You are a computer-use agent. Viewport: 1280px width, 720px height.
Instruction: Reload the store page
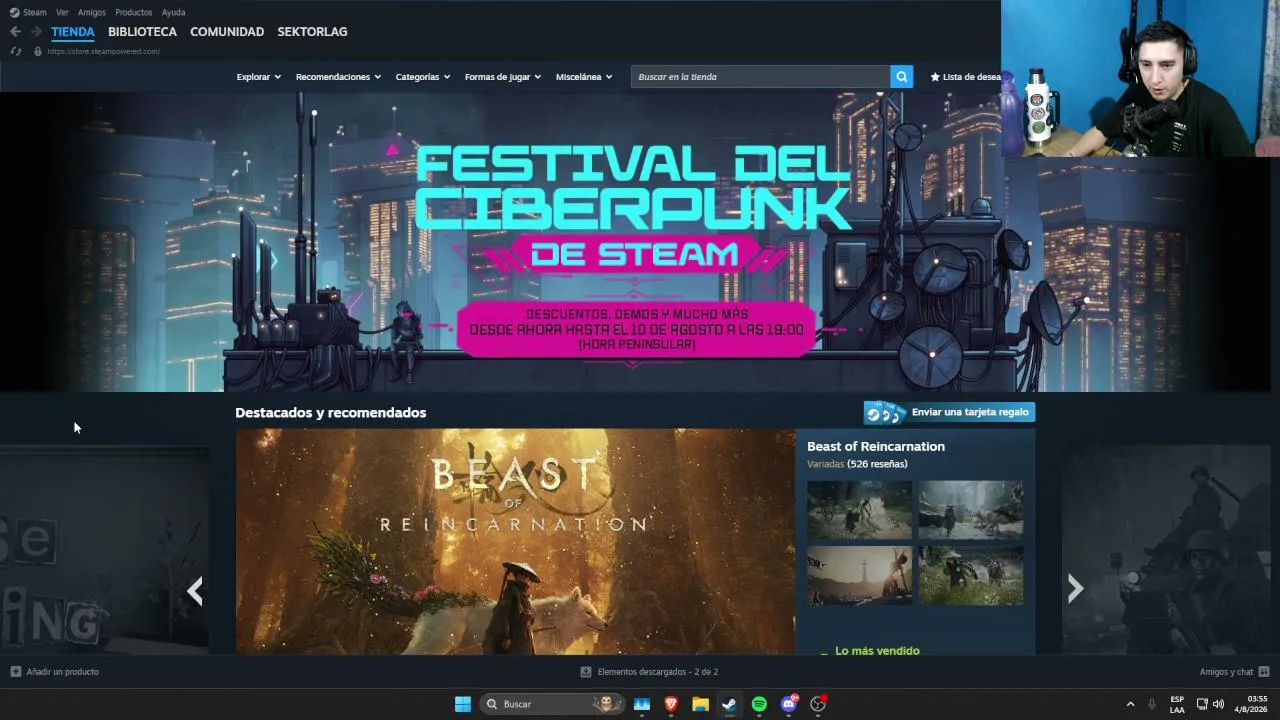pos(15,51)
